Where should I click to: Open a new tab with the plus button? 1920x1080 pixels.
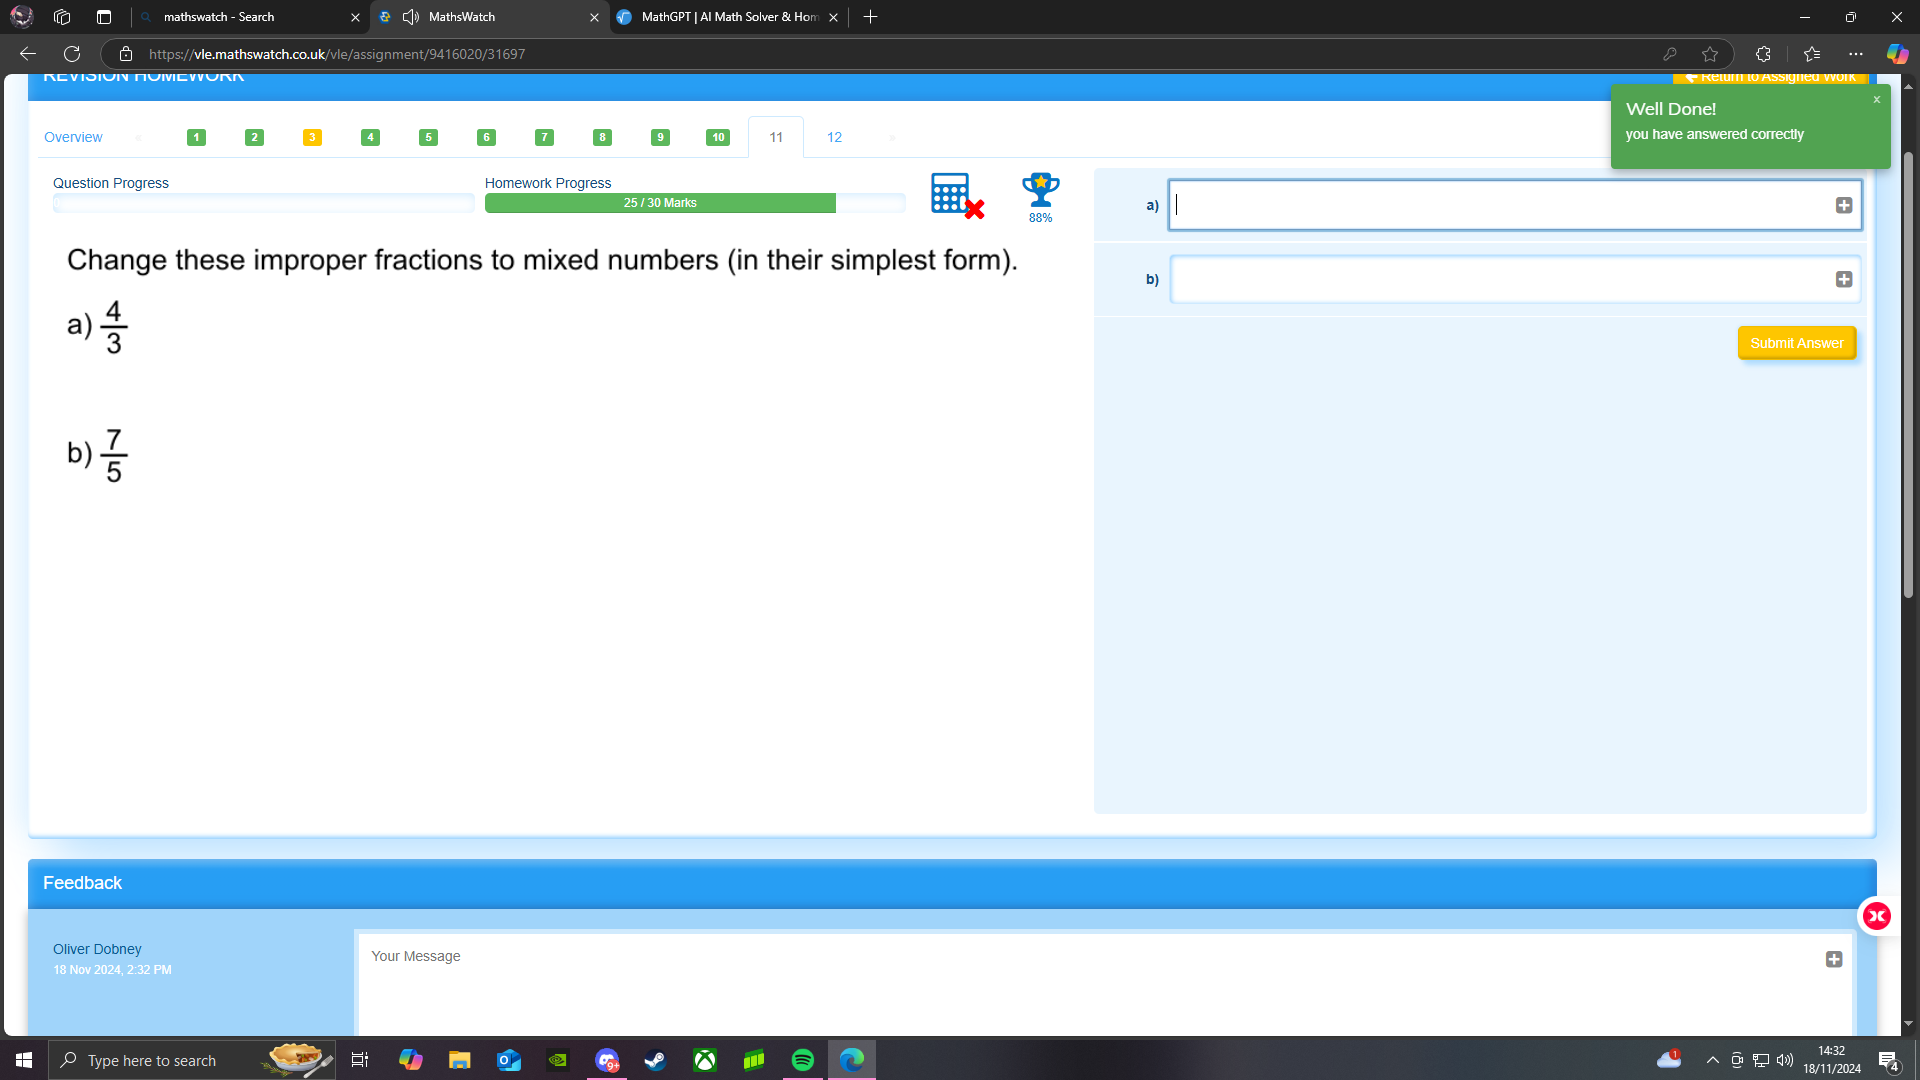point(870,17)
